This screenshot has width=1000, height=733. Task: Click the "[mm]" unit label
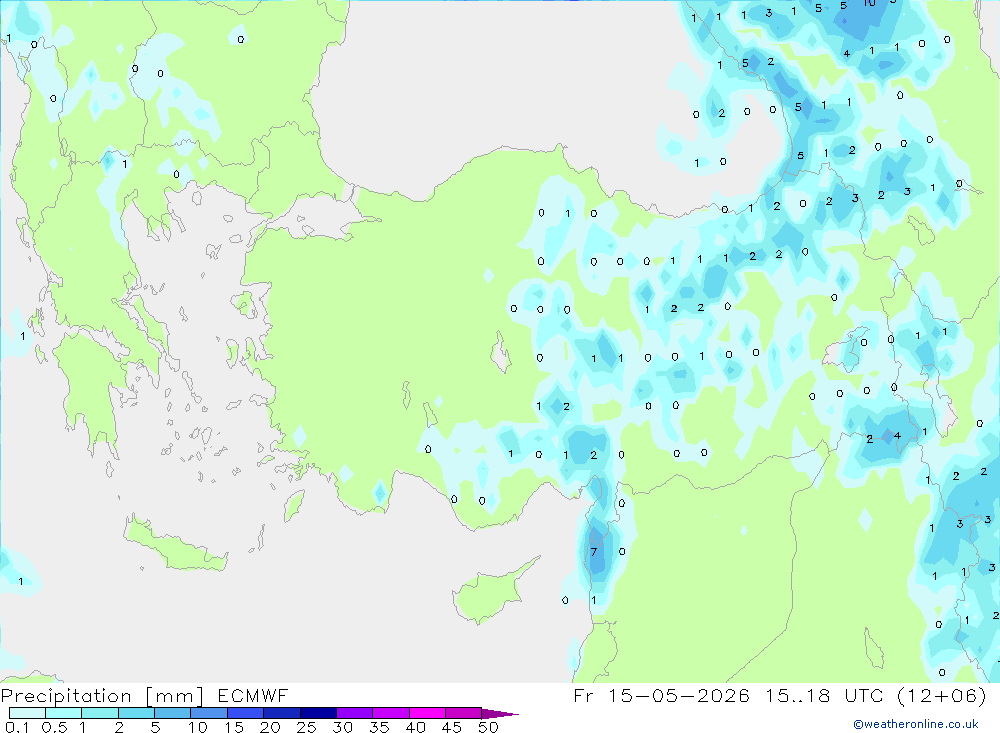(175, 696)
